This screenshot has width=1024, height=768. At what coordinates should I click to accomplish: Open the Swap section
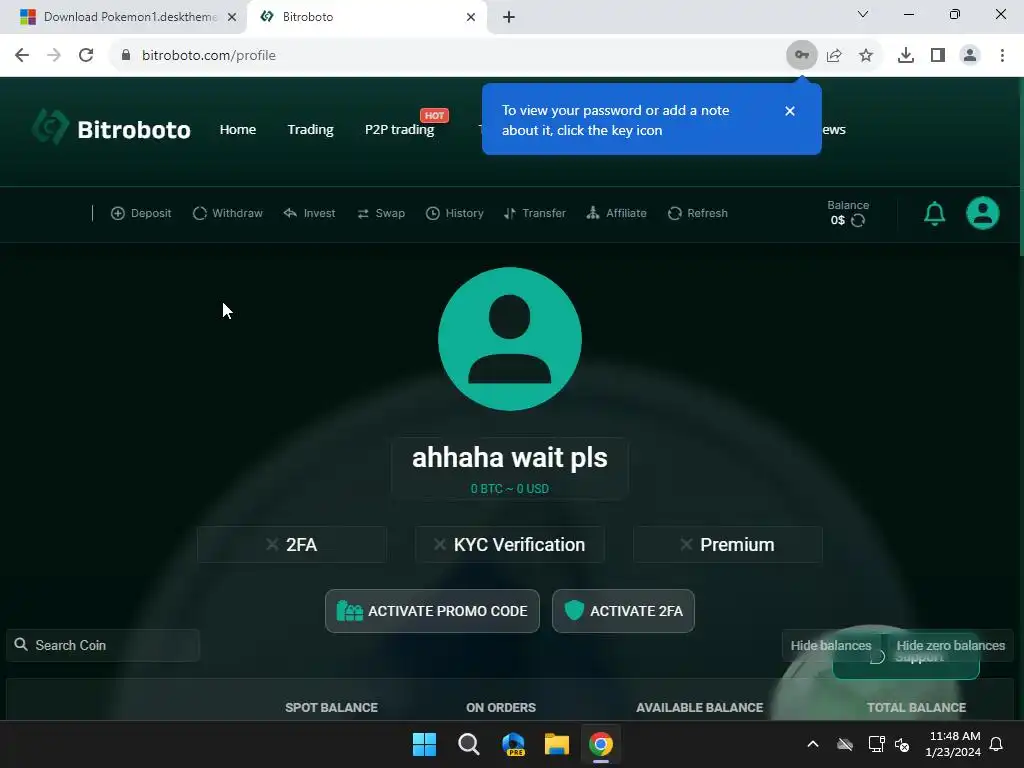(381, 213)
